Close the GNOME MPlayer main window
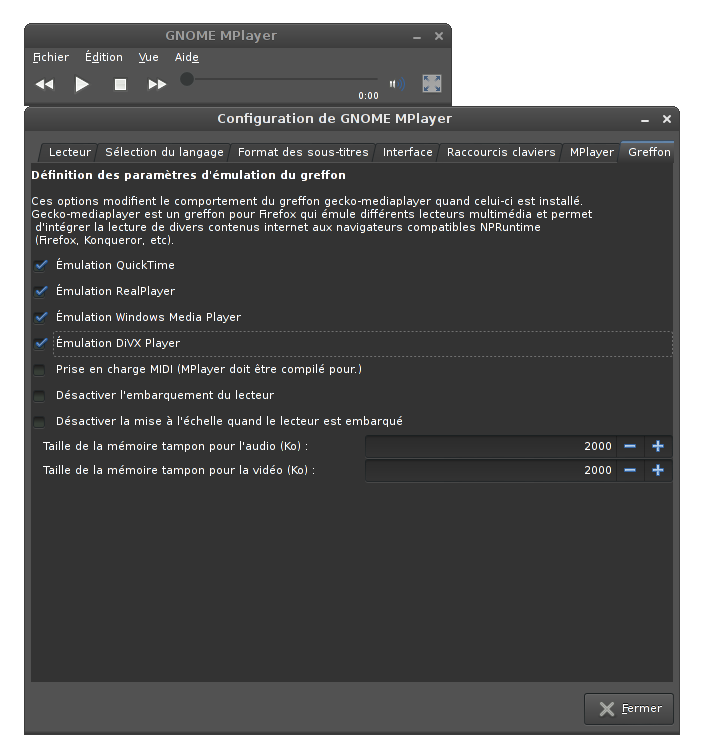The height and width of the screenshot is (745, 708). [x=439, y=36]
